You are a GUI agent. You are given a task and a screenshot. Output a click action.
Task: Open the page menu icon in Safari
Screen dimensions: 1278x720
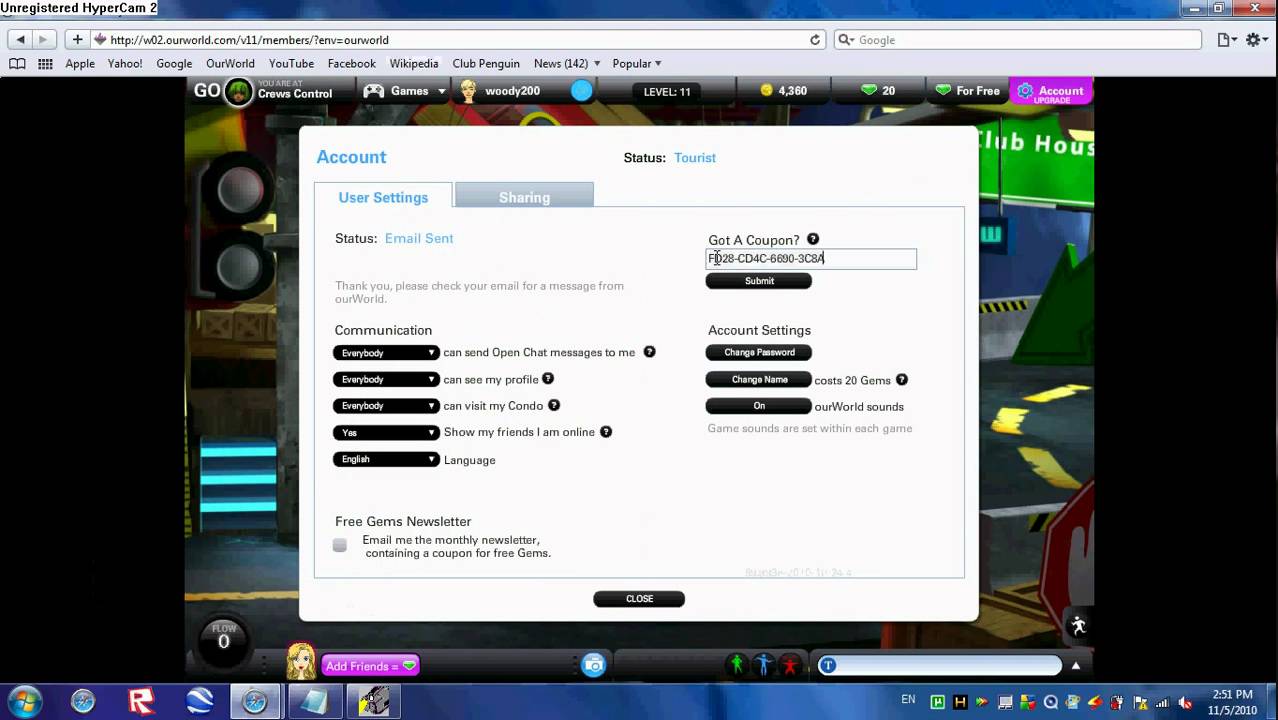click(x=1227, y=40)
